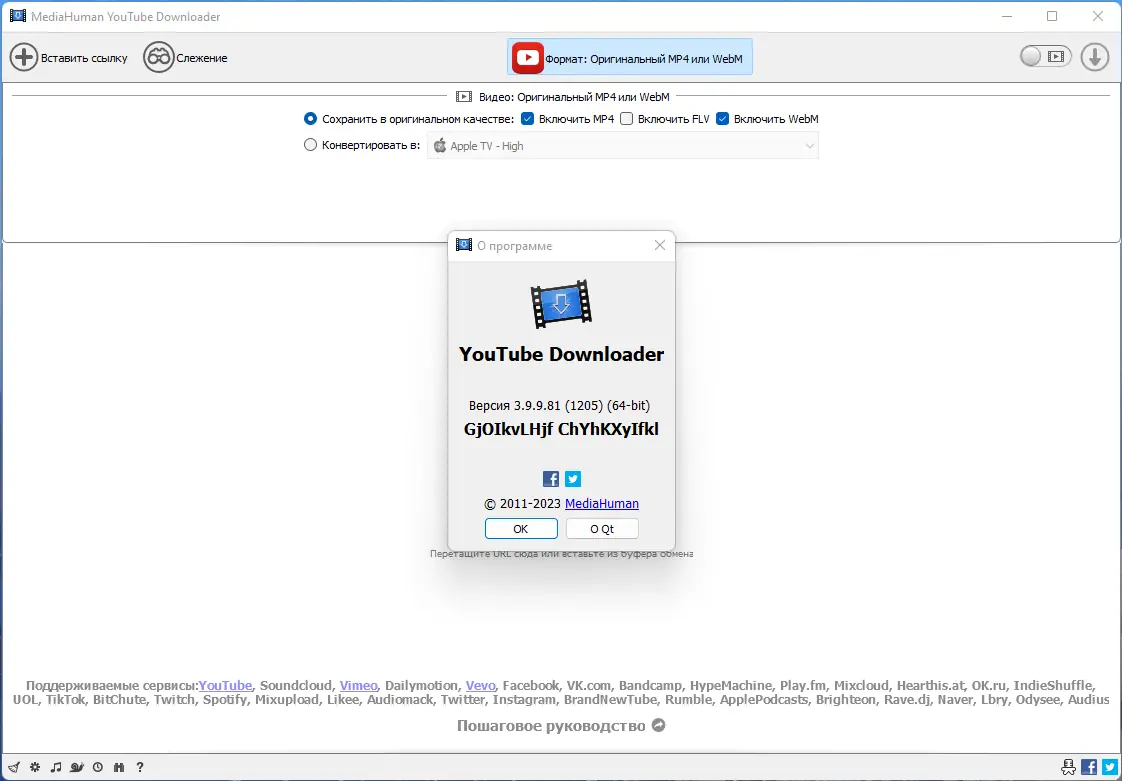Click the plus icon to paste link
The height and width of the screenshot is (781, 1122).
coord(24,58)
